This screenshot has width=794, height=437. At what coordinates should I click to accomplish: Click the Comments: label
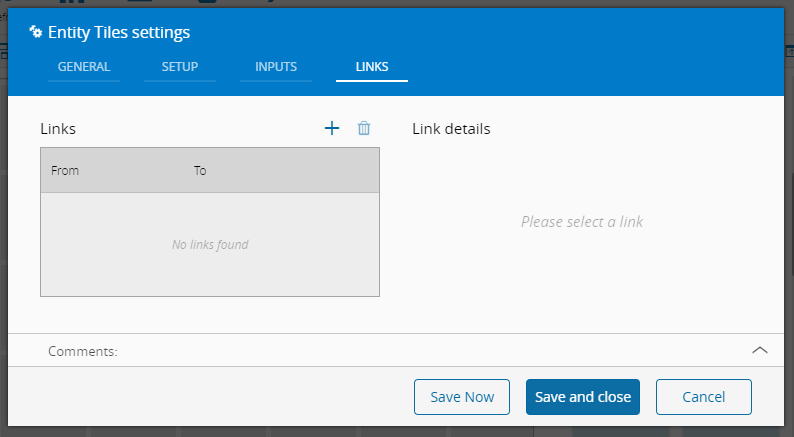tap(83, 351)
